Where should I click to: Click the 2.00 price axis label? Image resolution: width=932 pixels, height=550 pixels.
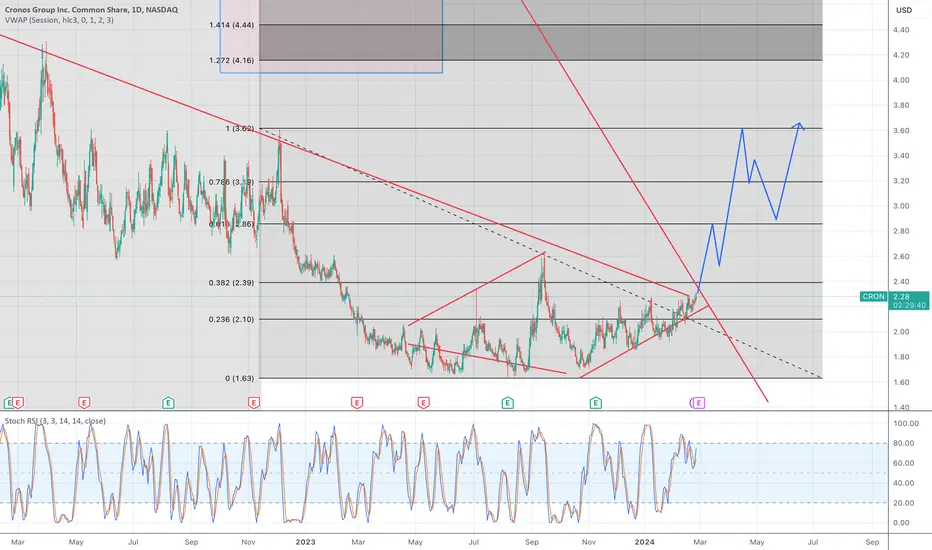tap(901, 332)
